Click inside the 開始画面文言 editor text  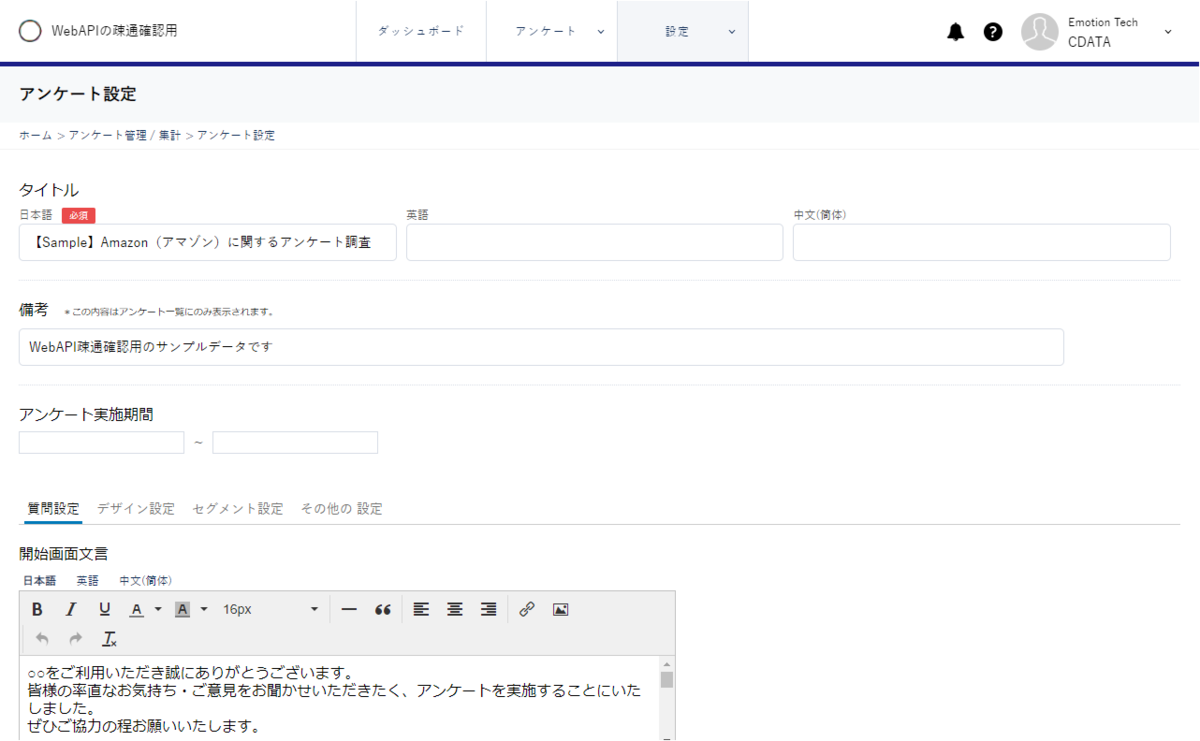click(x=340, y=698)
